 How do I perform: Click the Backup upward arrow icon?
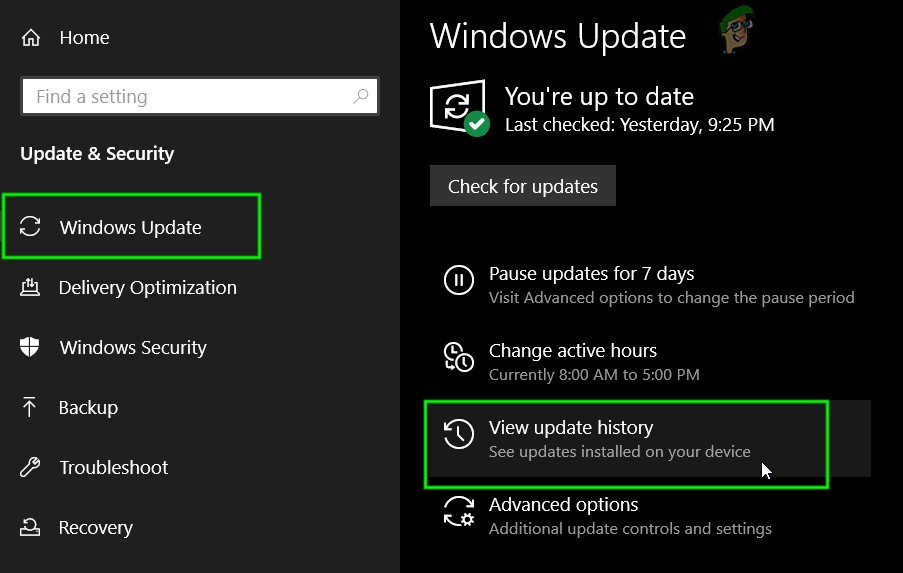click(x=29, y=407)
